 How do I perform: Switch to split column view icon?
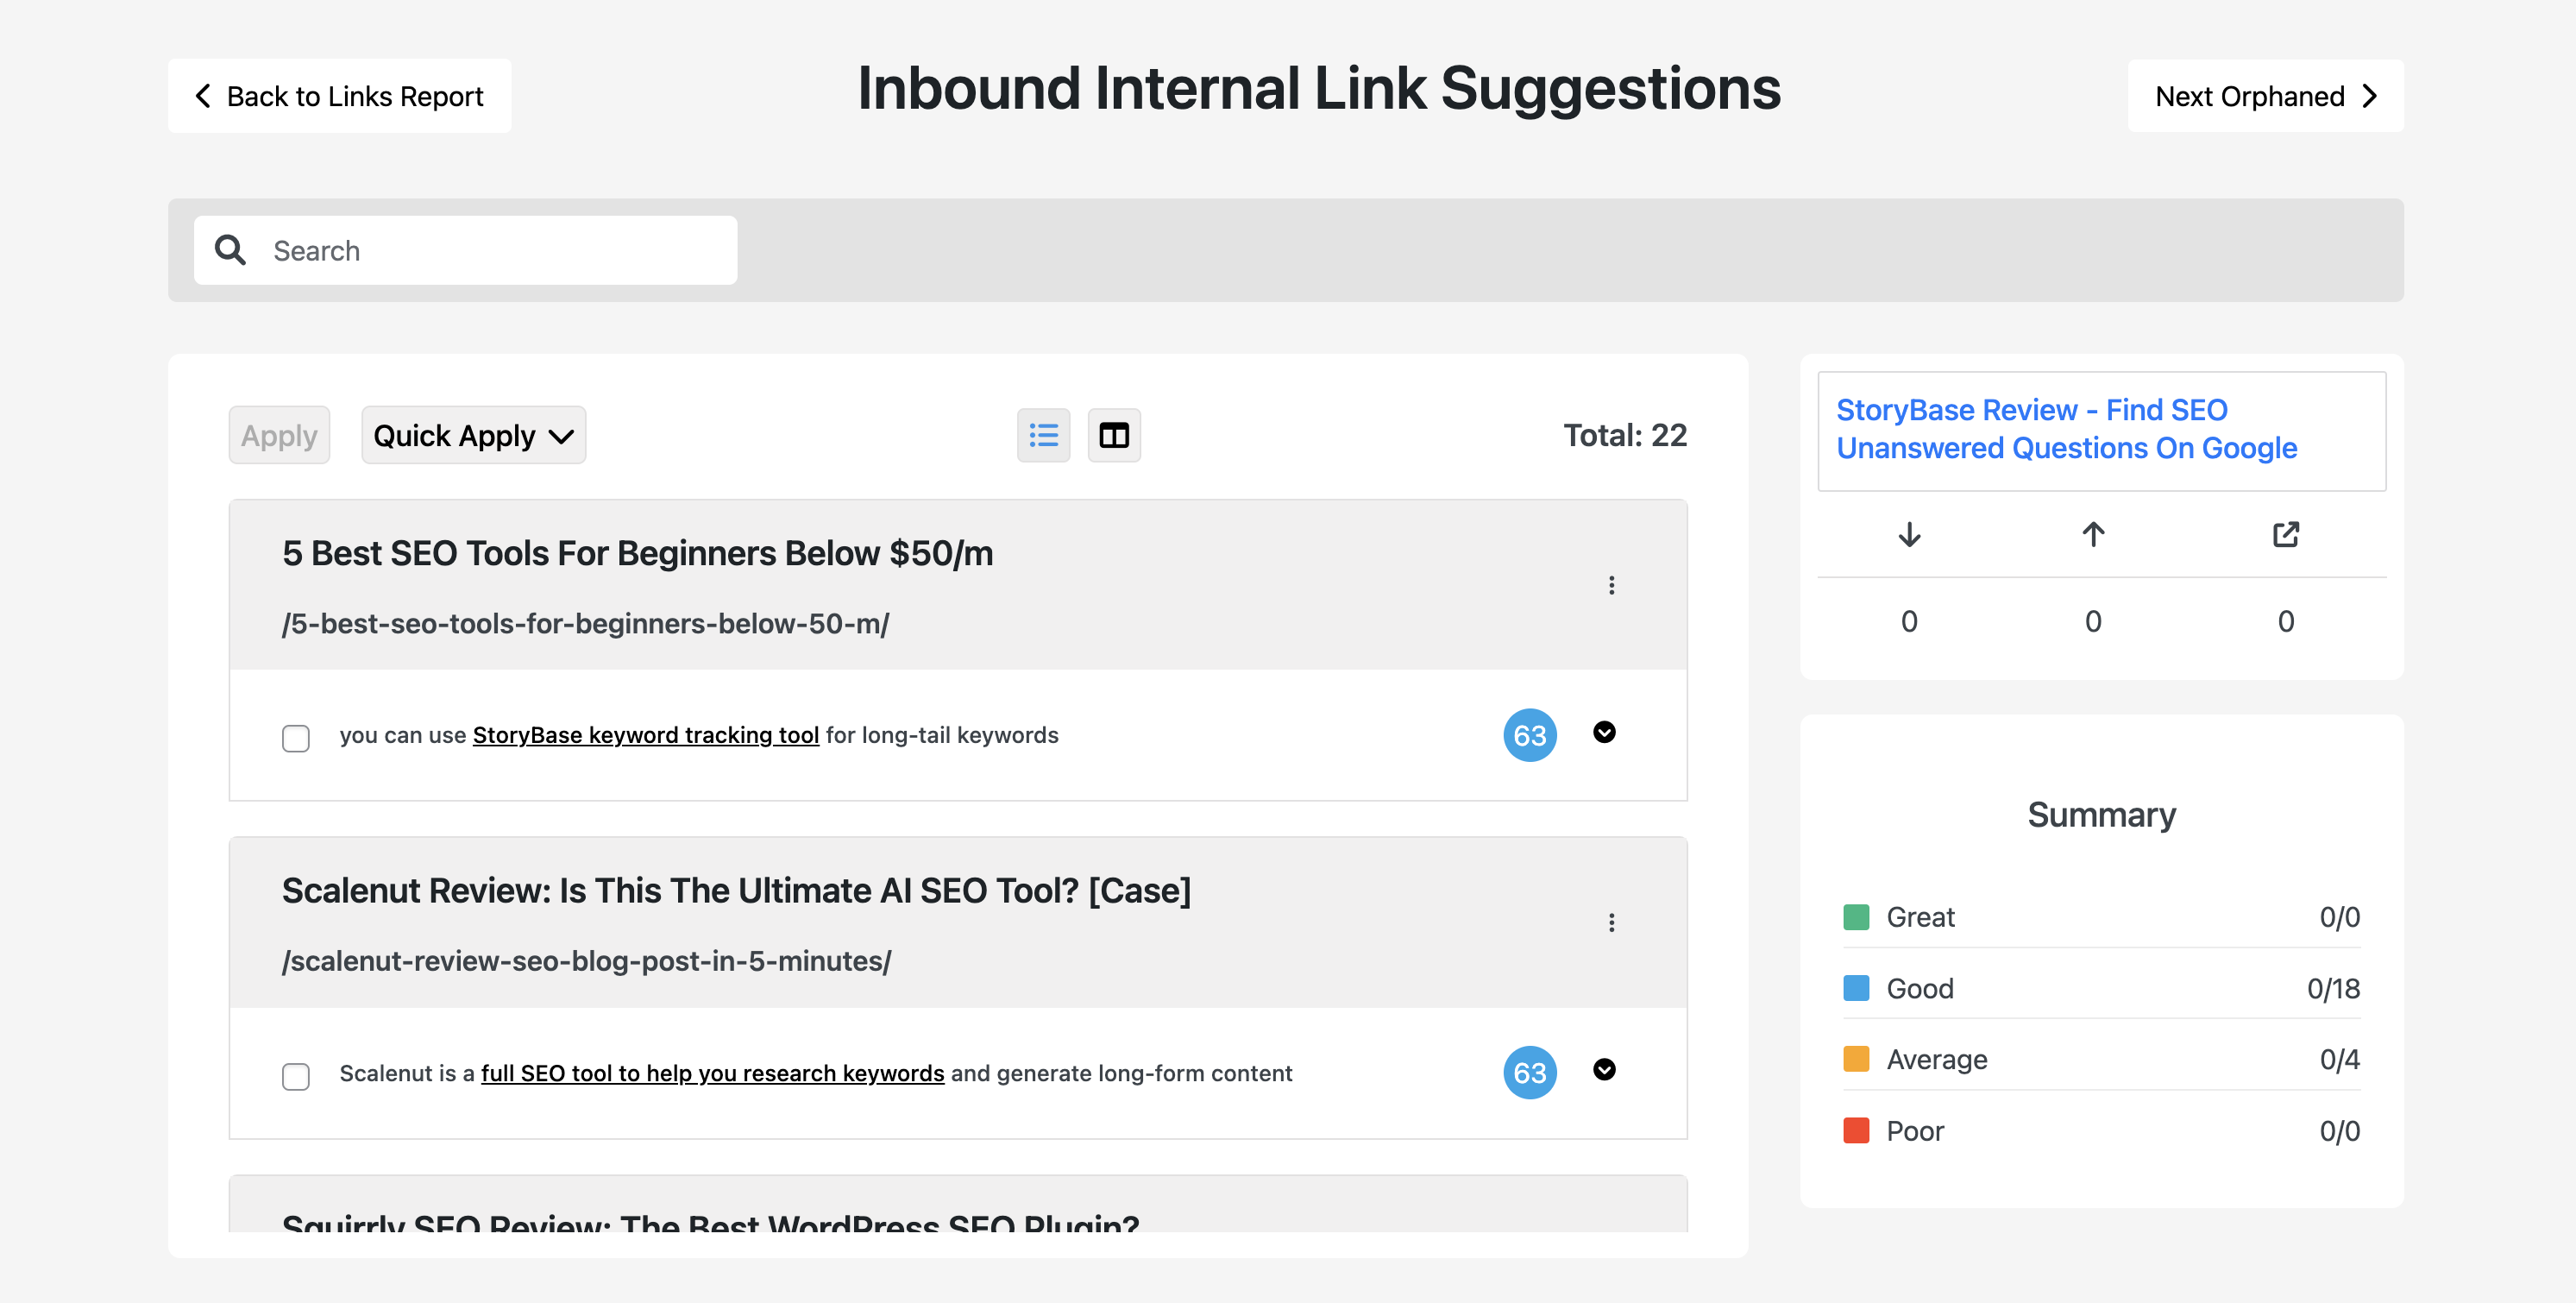(x=1114, y=435)
